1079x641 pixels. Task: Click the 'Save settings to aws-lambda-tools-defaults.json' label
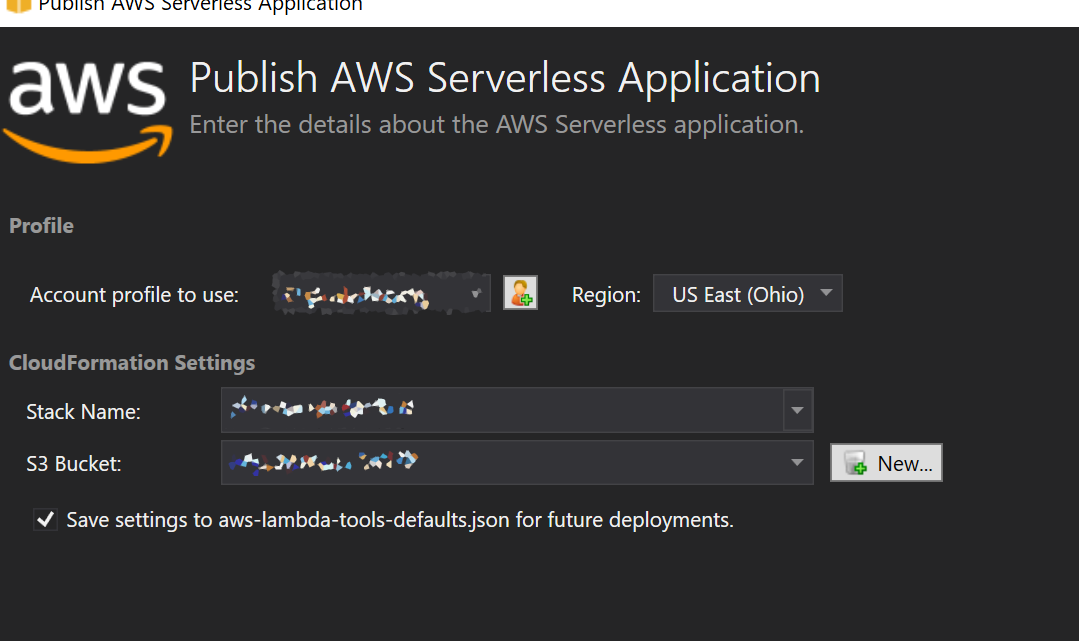point(400,520)
